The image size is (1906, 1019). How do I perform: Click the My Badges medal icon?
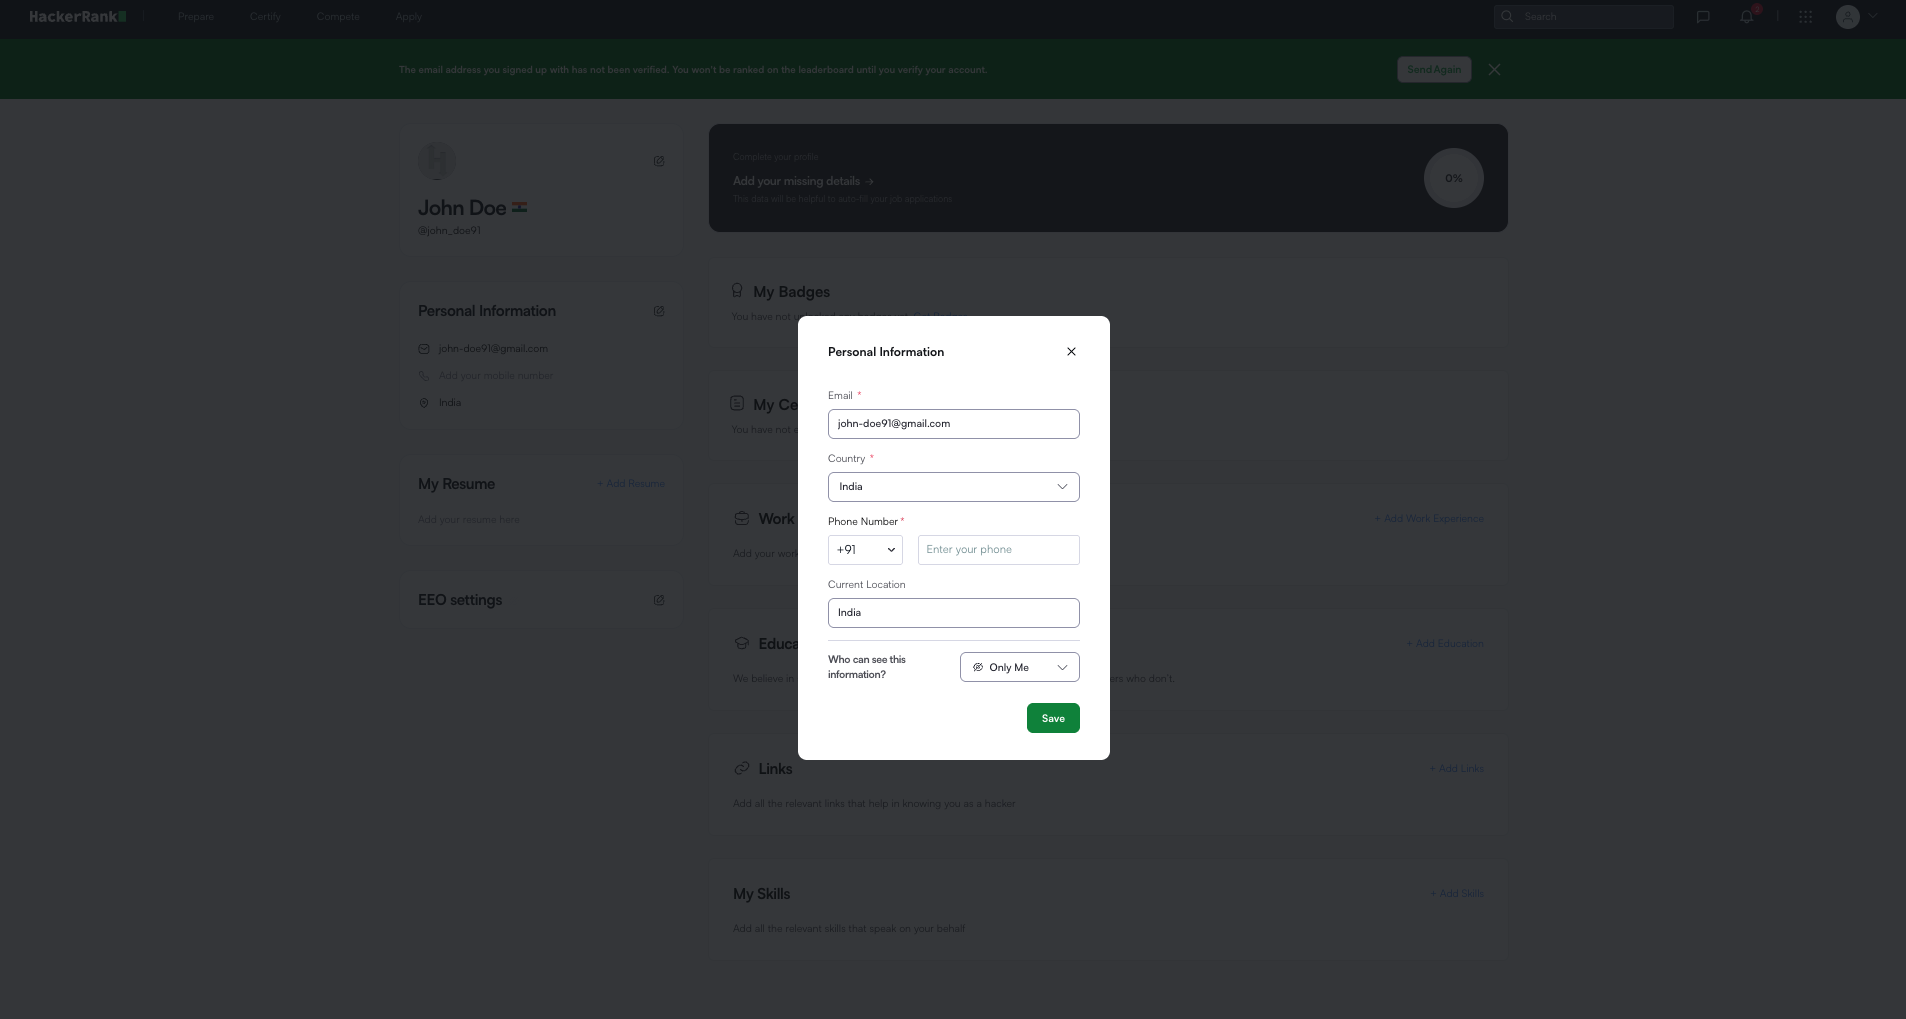tap(737, 291)
